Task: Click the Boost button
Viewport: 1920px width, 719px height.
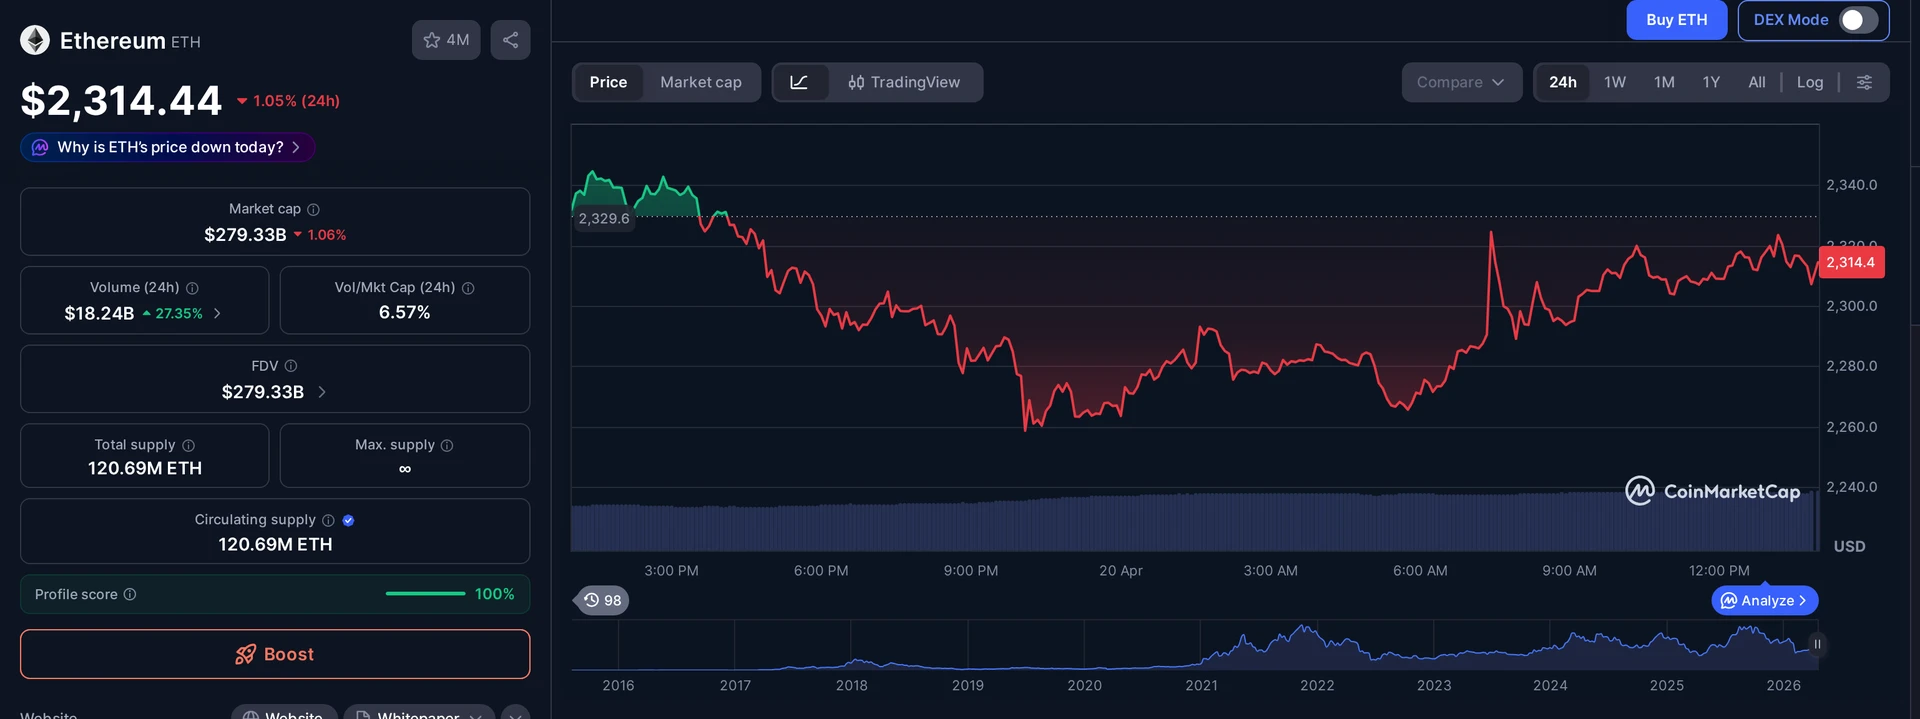Action: pos(275,654)
